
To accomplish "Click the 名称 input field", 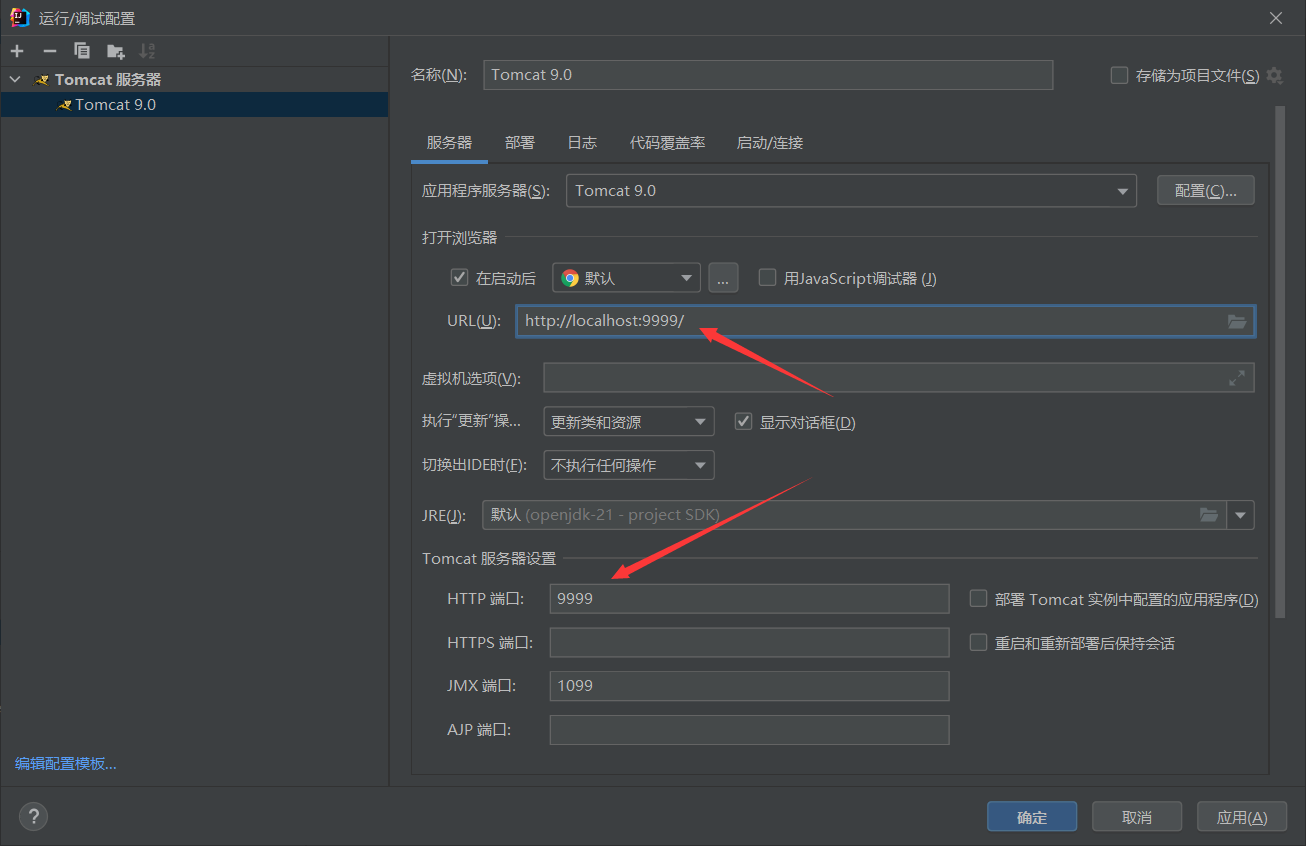I will tap(768, 75).
